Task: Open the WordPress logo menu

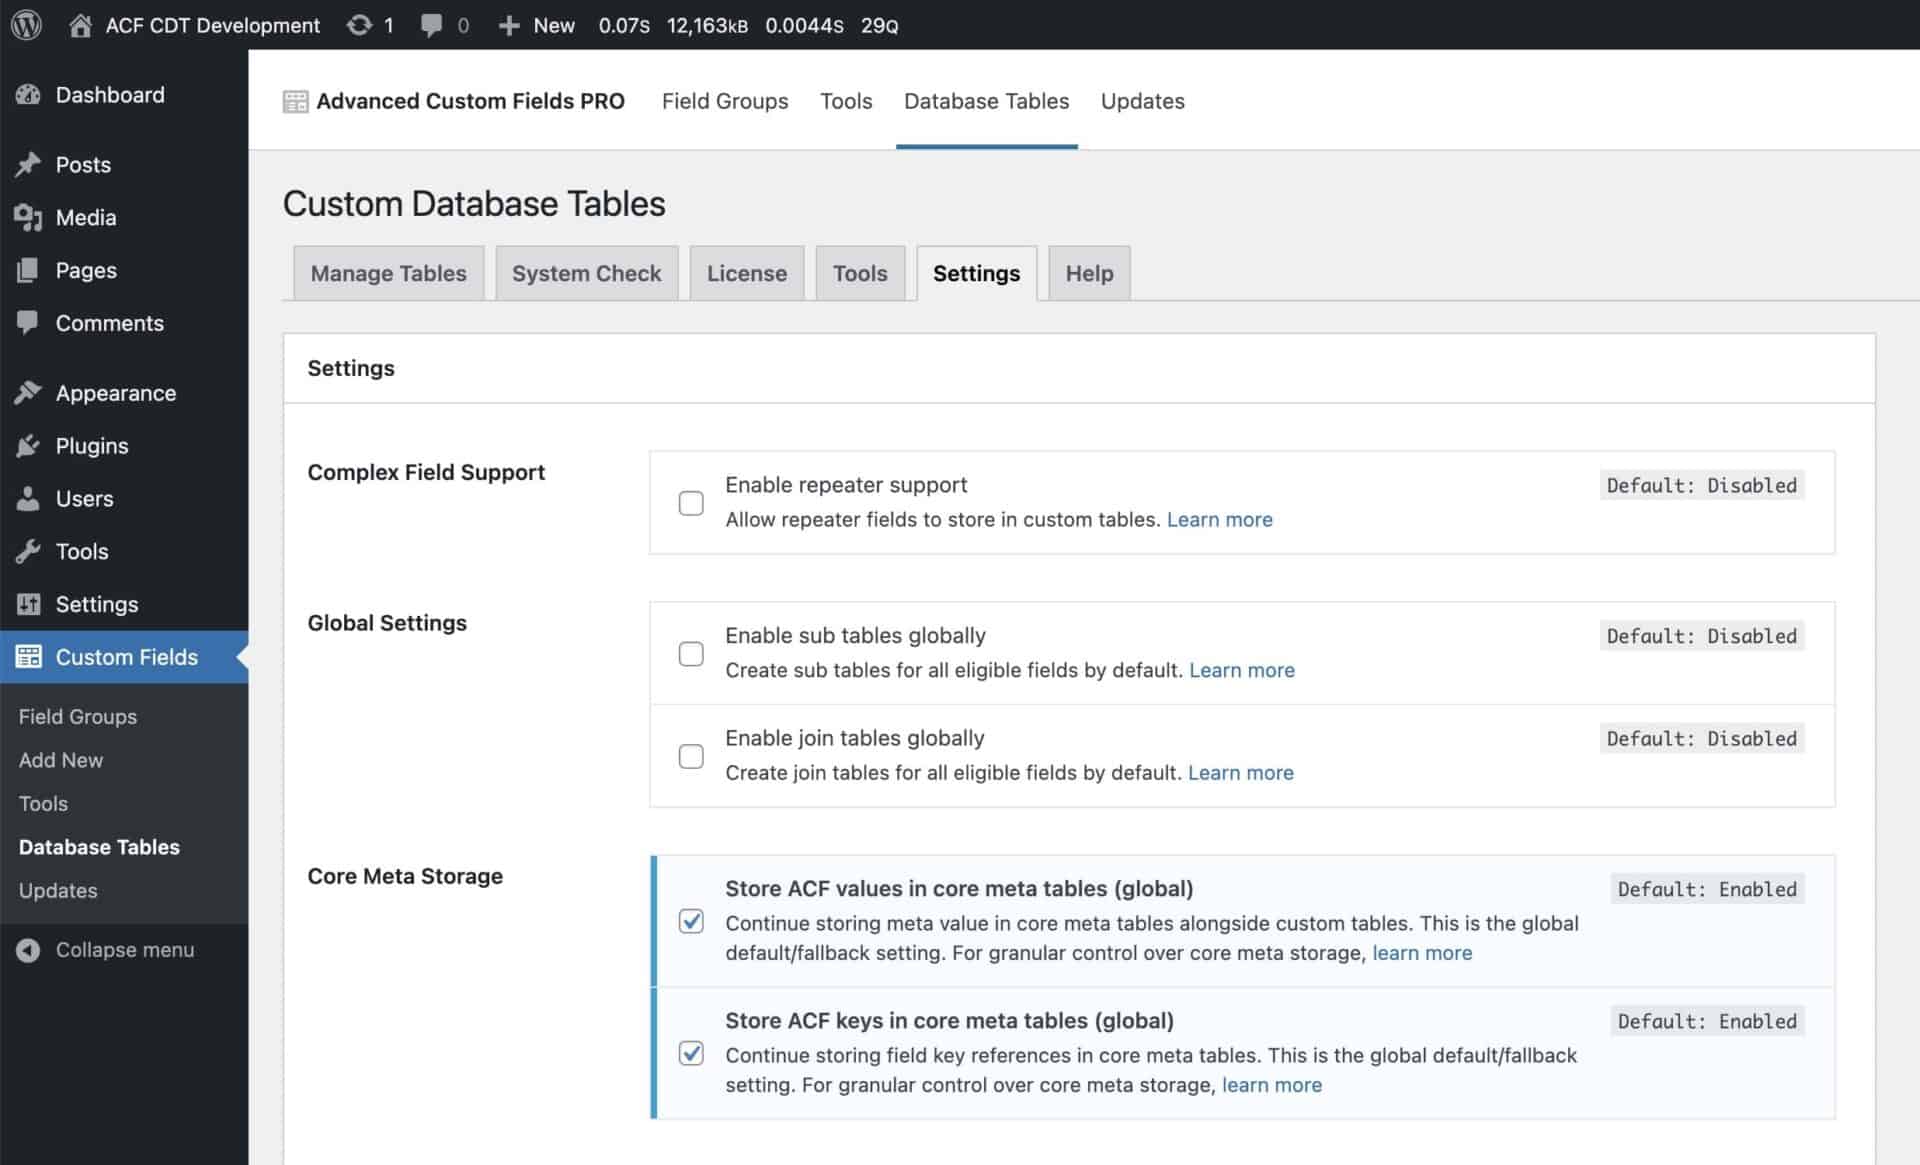Action: 25,25
